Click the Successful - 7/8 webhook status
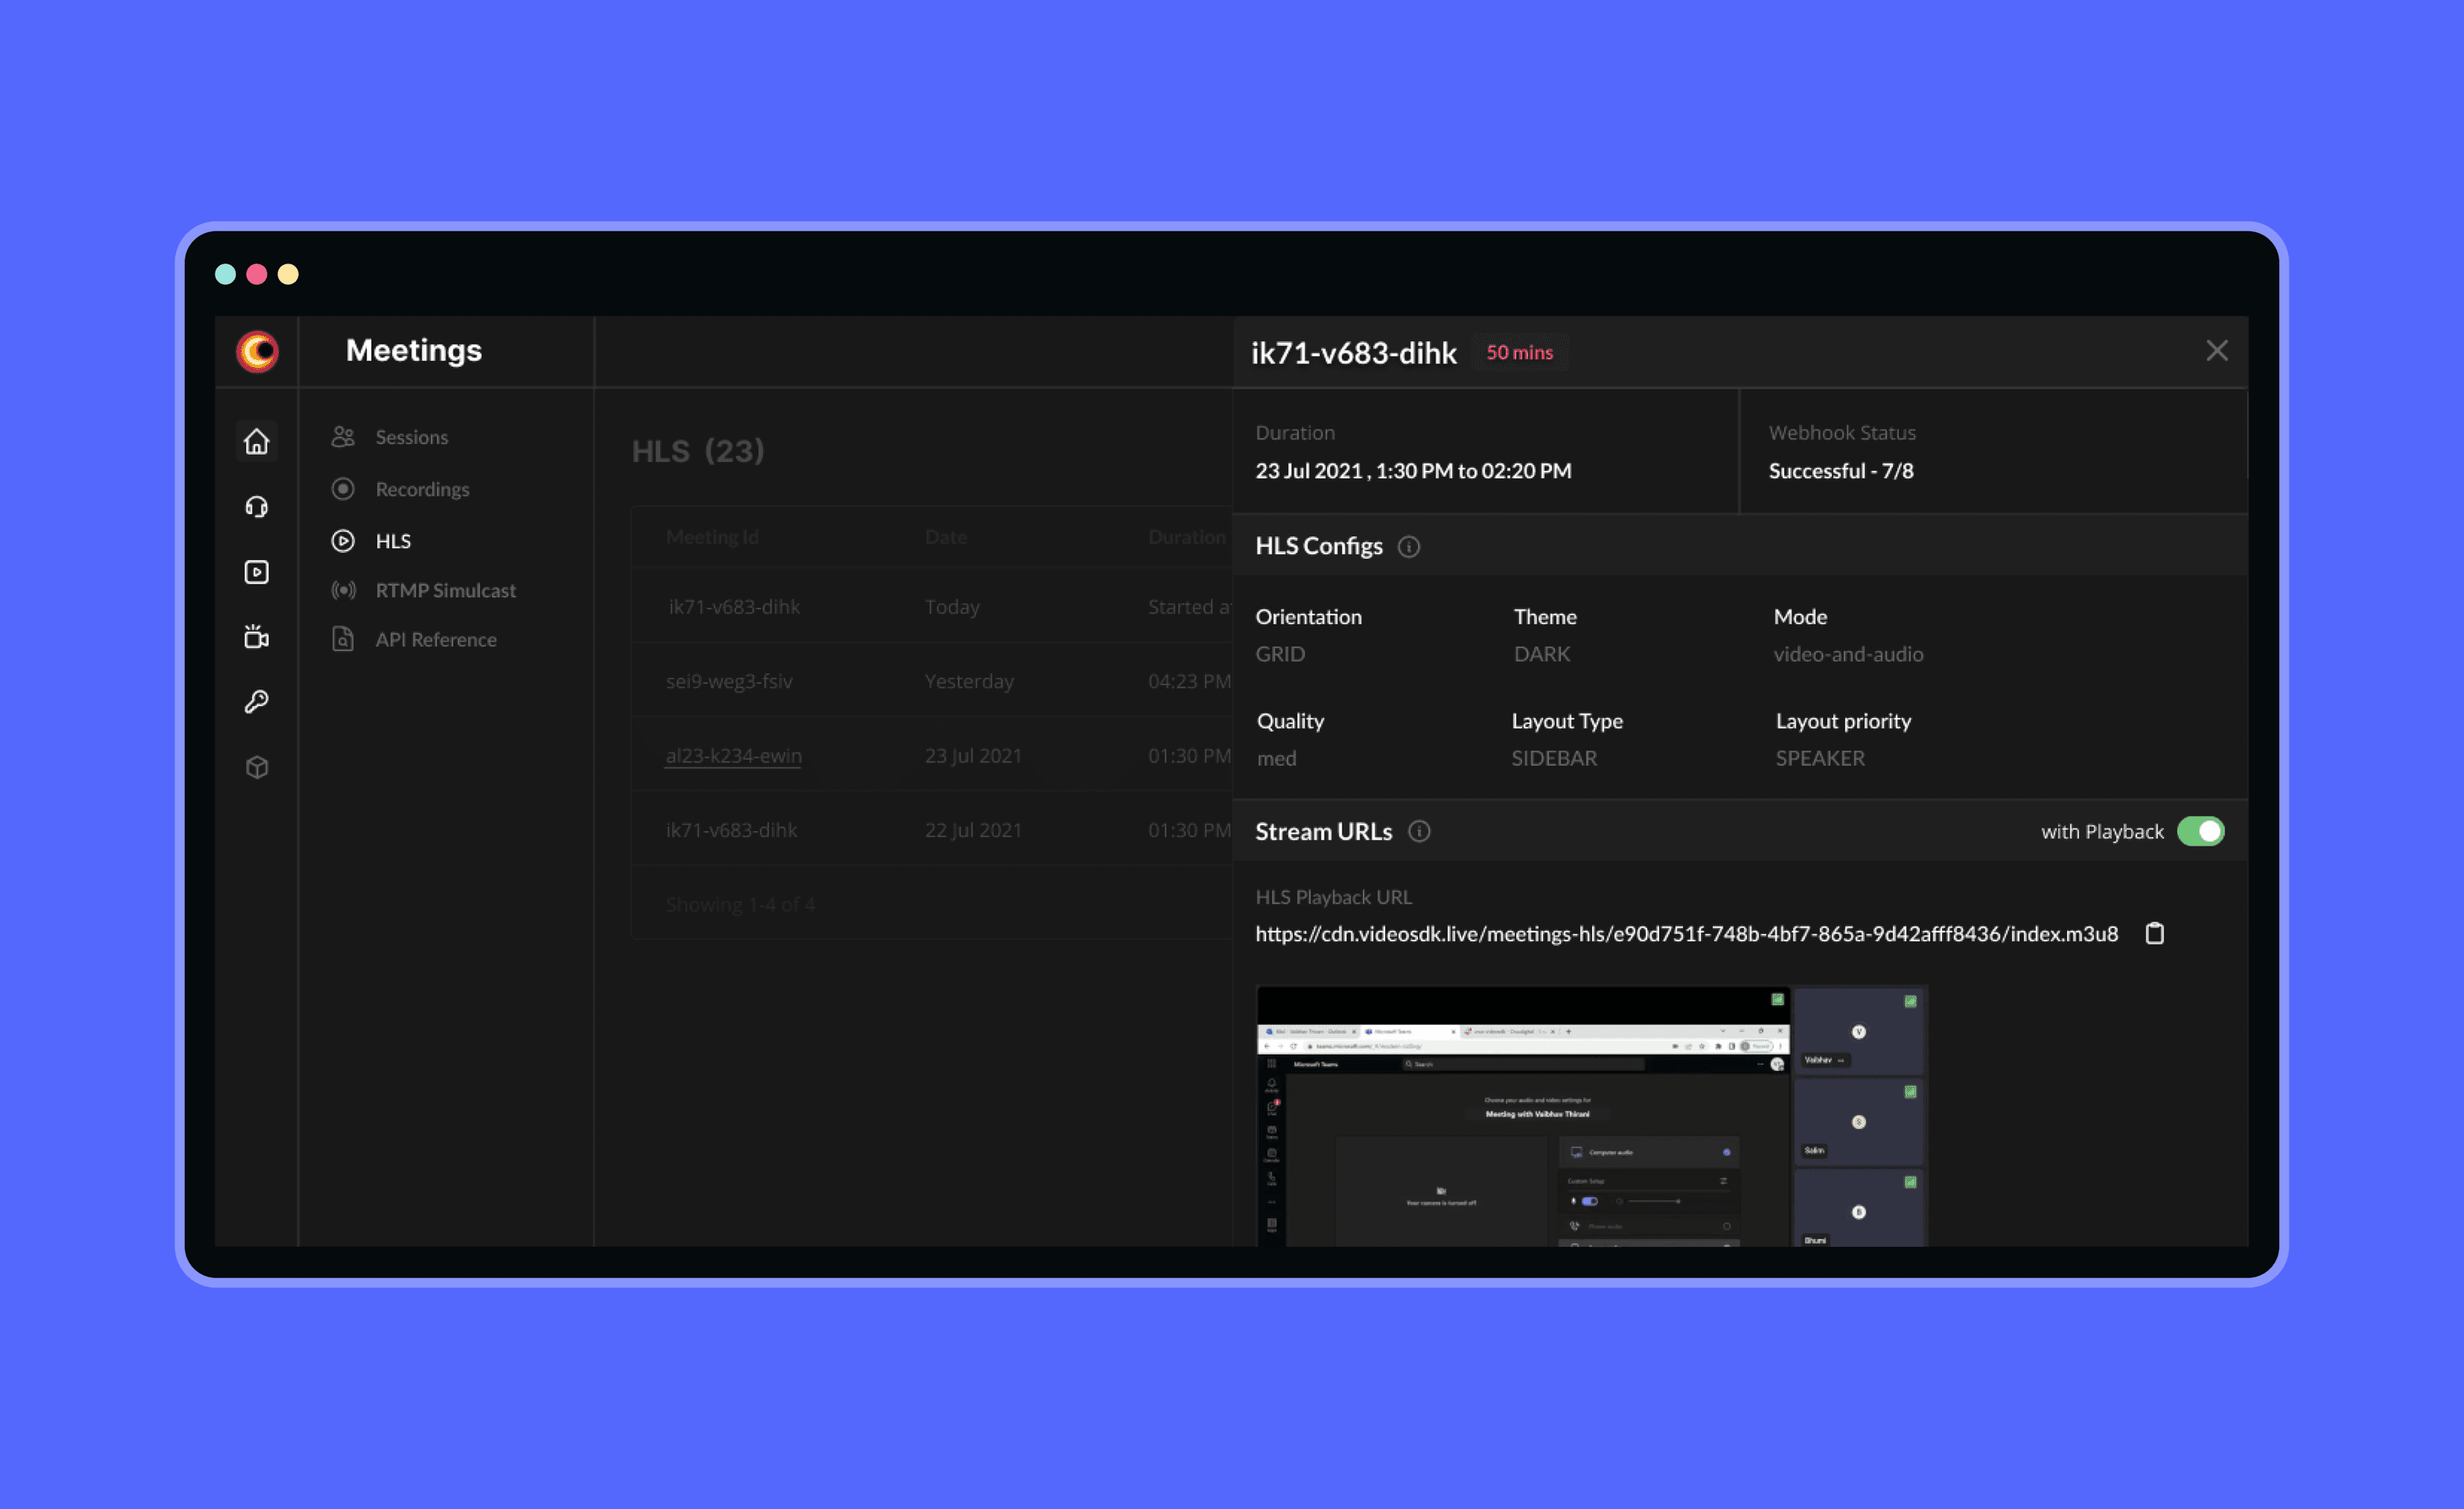2464x1509 pixels. point(1841,471)
